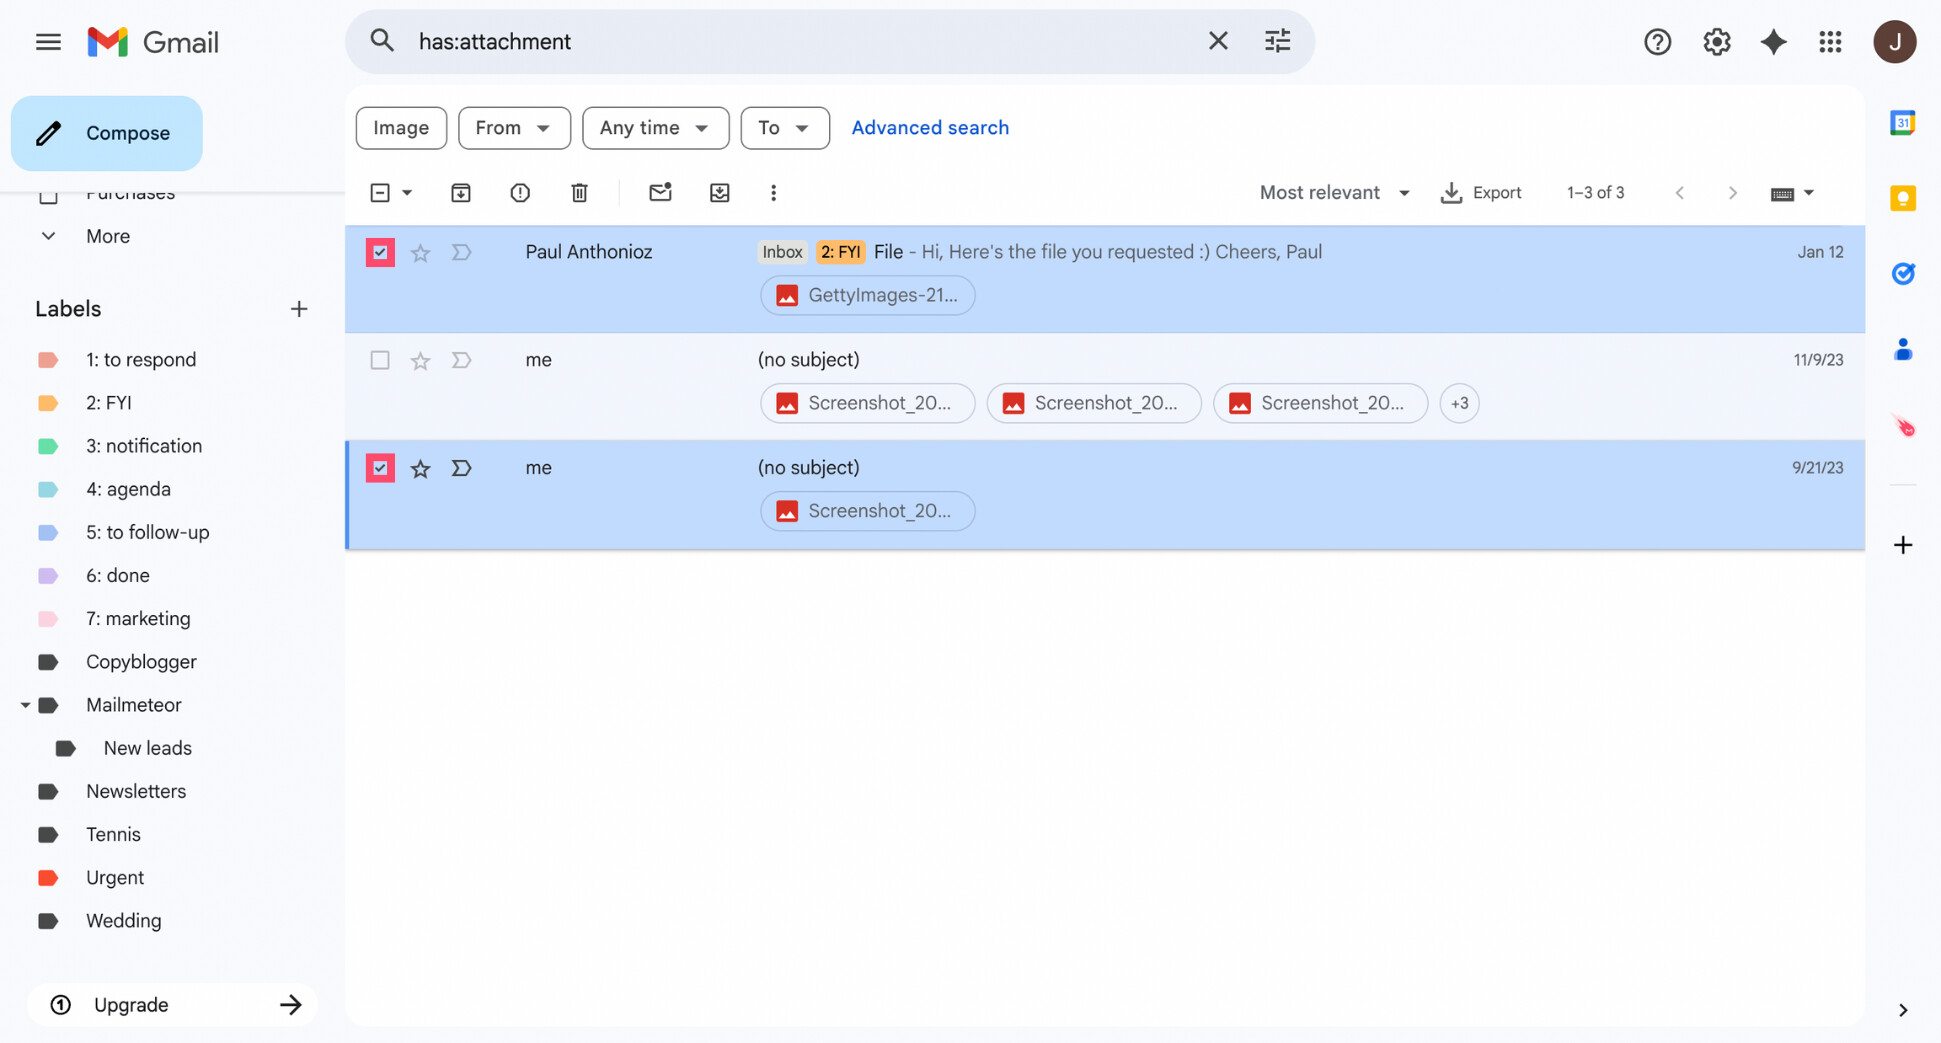Click the Compose button
The width and height of the screenshot is (1941, 1043).
coord(106,133)
